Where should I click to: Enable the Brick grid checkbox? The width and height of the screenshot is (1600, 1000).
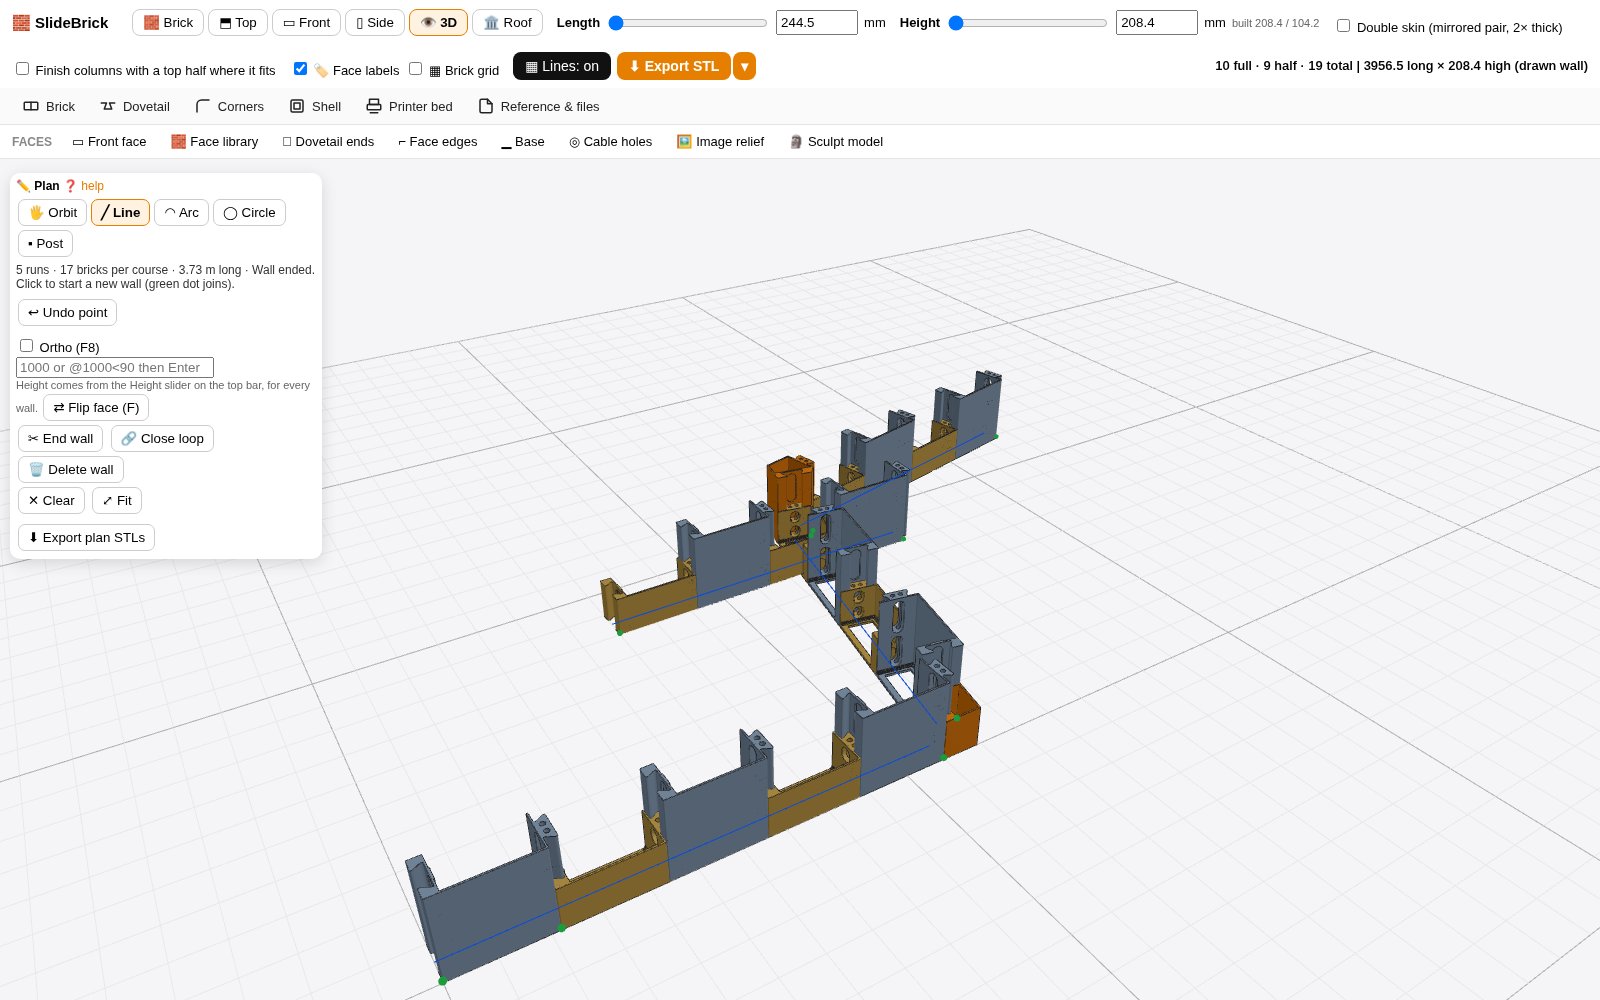(x=415, y=69)
